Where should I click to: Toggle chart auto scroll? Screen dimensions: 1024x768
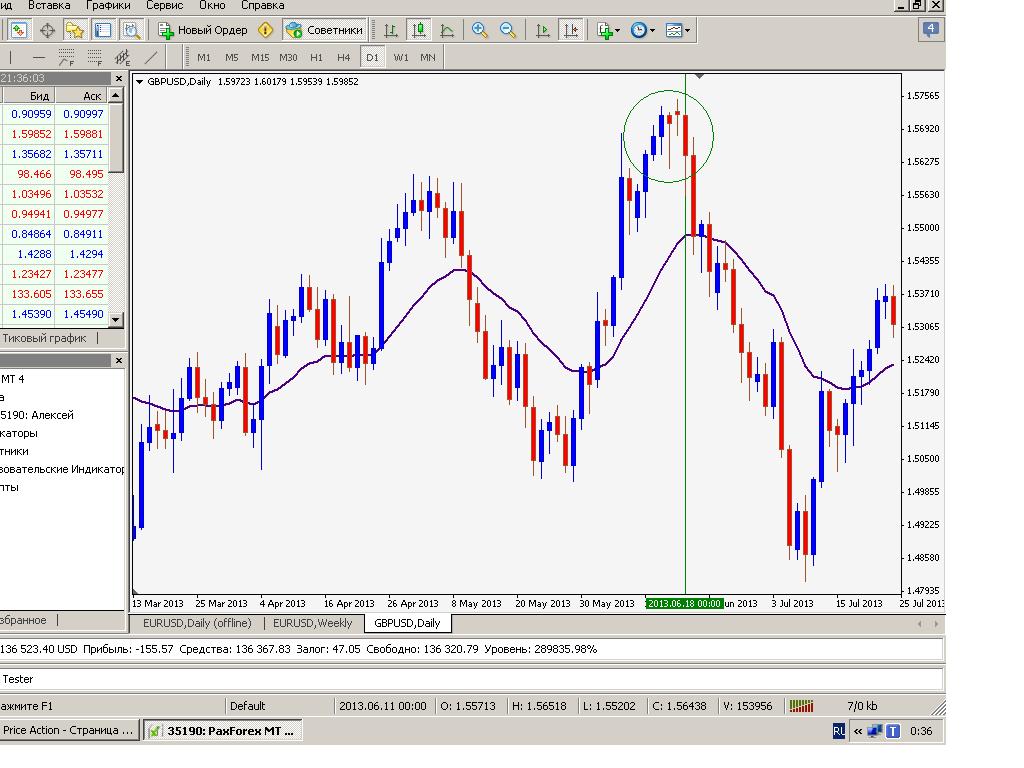pyautogui.click(x=542, y=30)
